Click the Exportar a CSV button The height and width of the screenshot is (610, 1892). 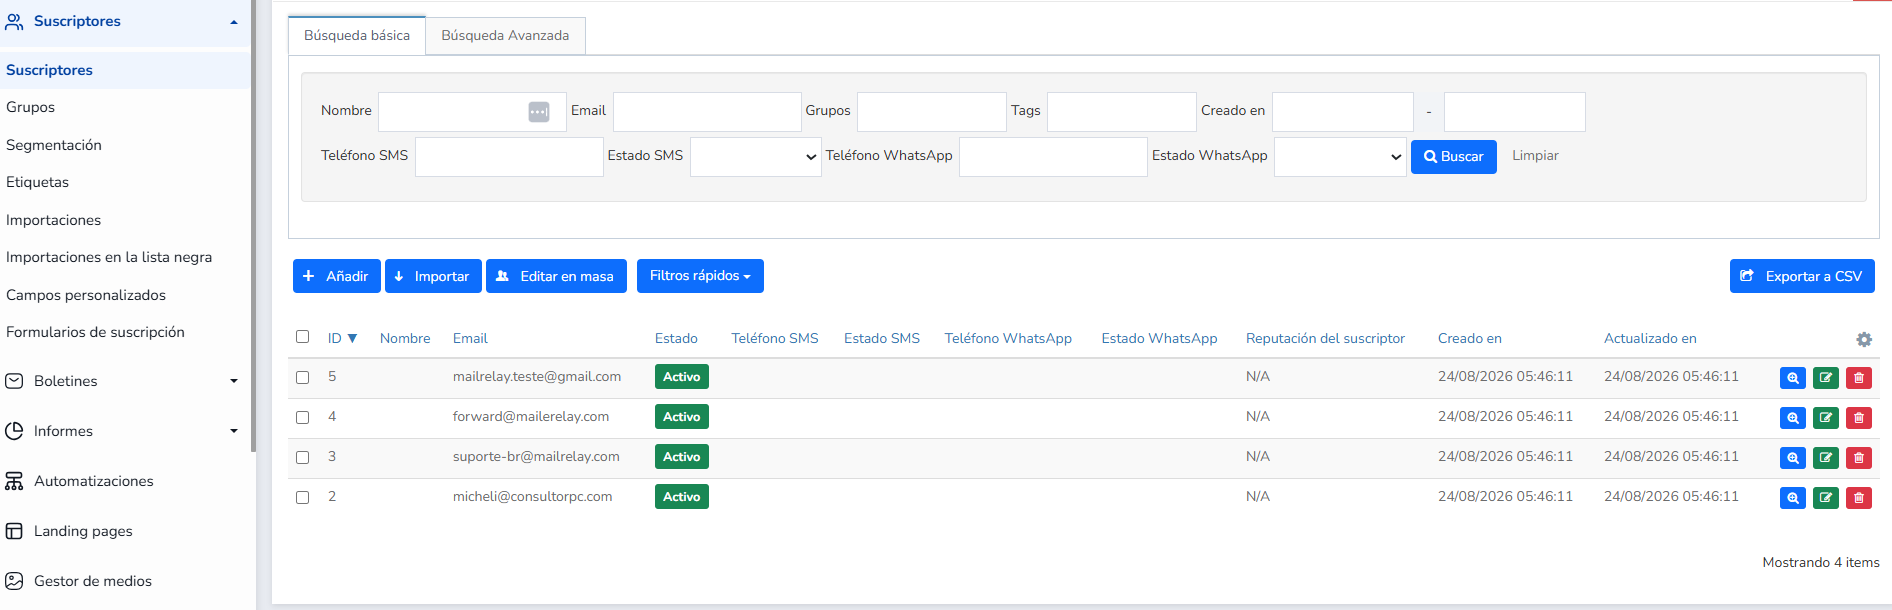point(1802,276)
